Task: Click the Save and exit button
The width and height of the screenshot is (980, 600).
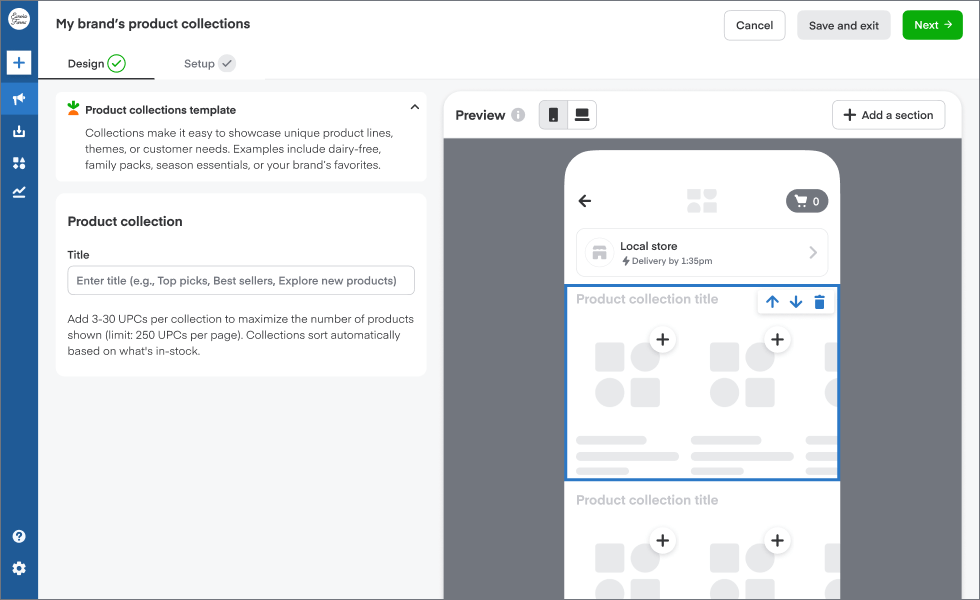Action: pos(843,25)
